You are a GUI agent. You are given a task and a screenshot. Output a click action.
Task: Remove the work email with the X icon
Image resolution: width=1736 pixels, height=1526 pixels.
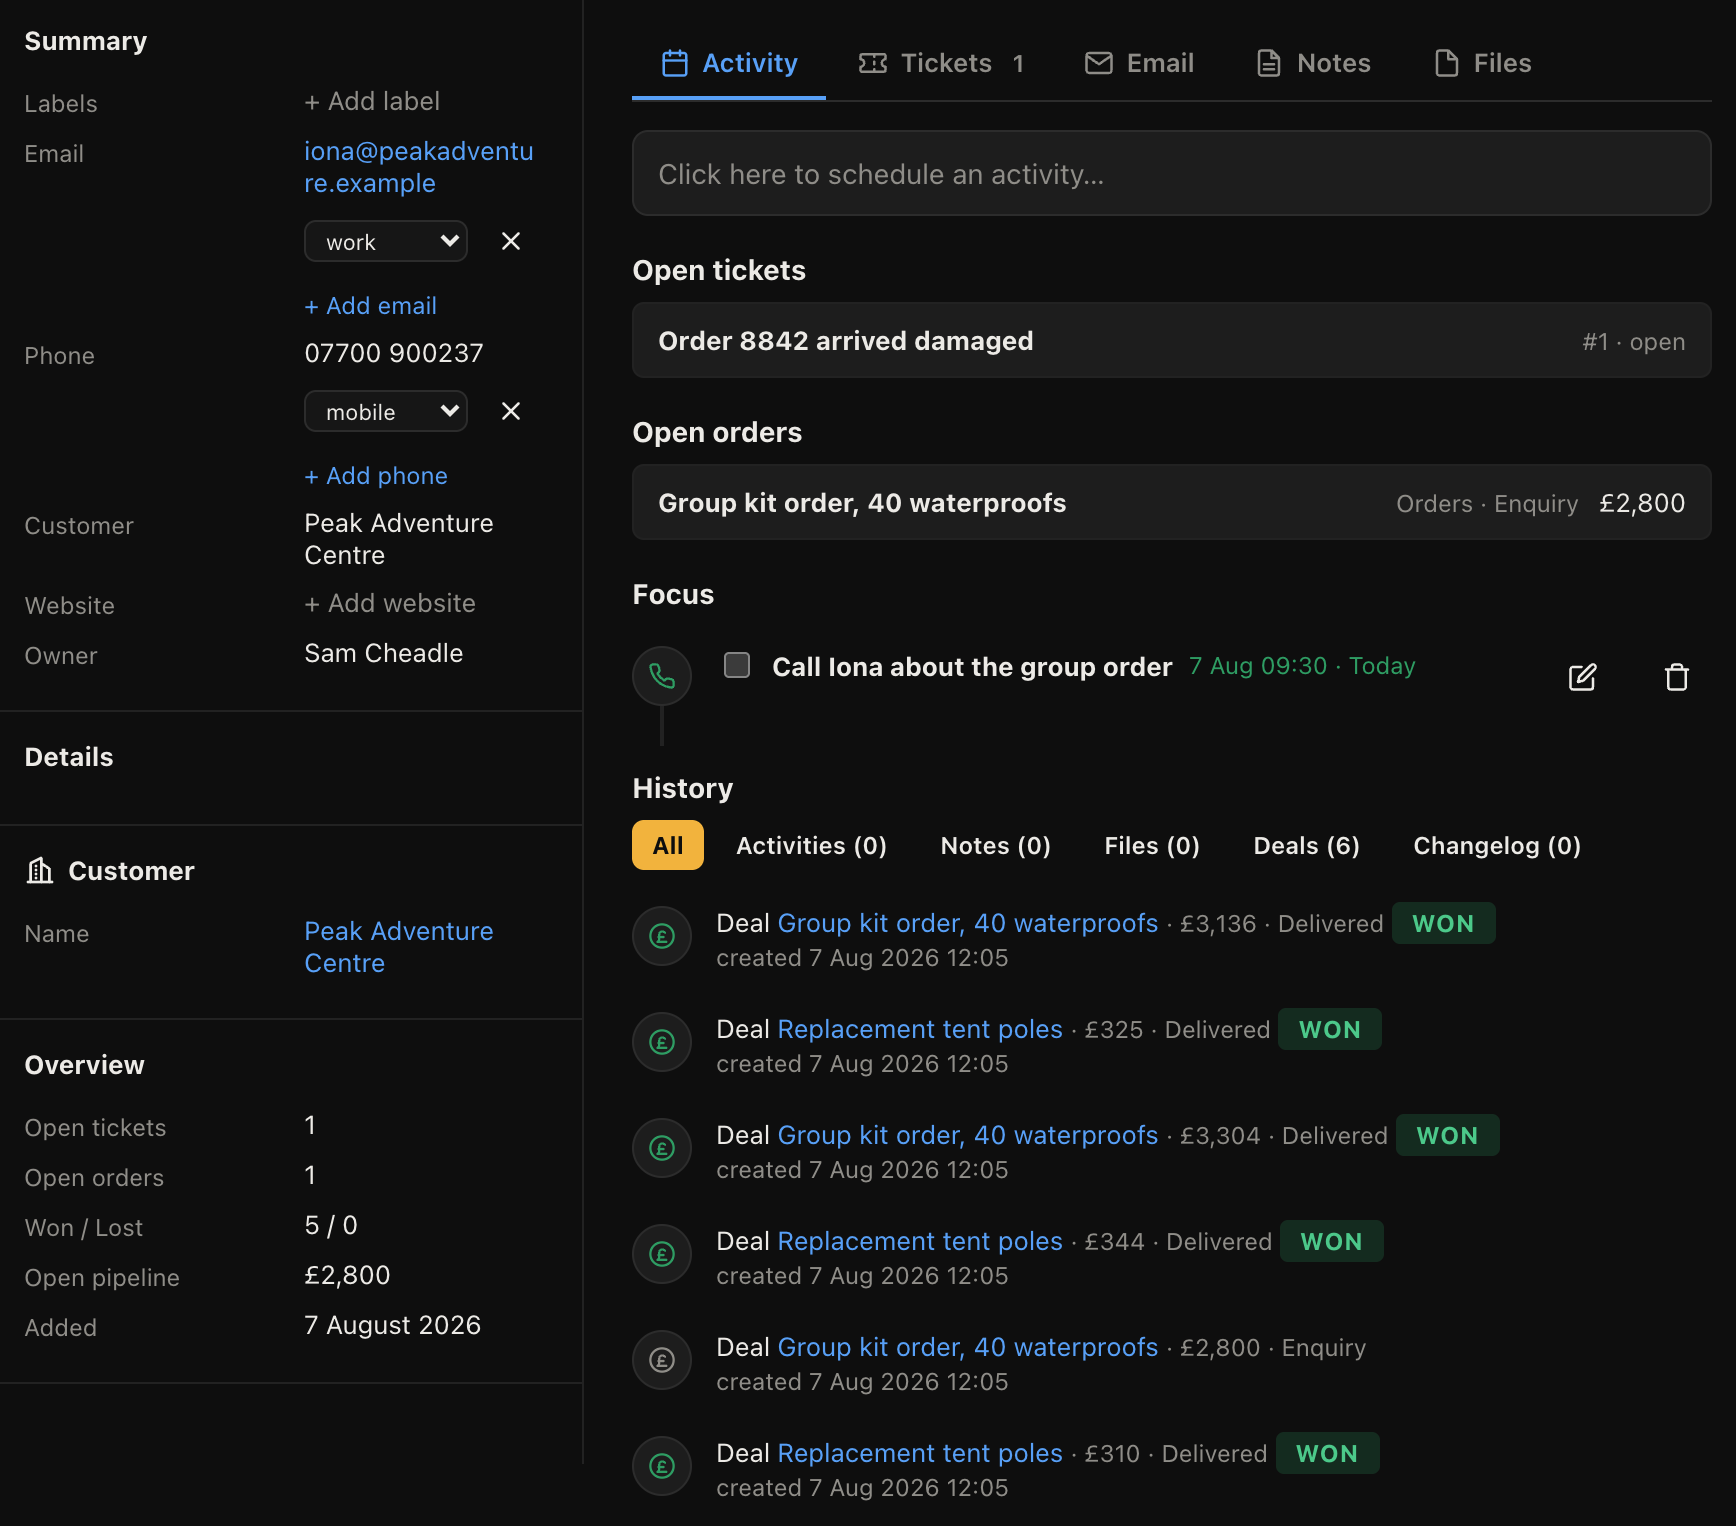pos(511,241)
